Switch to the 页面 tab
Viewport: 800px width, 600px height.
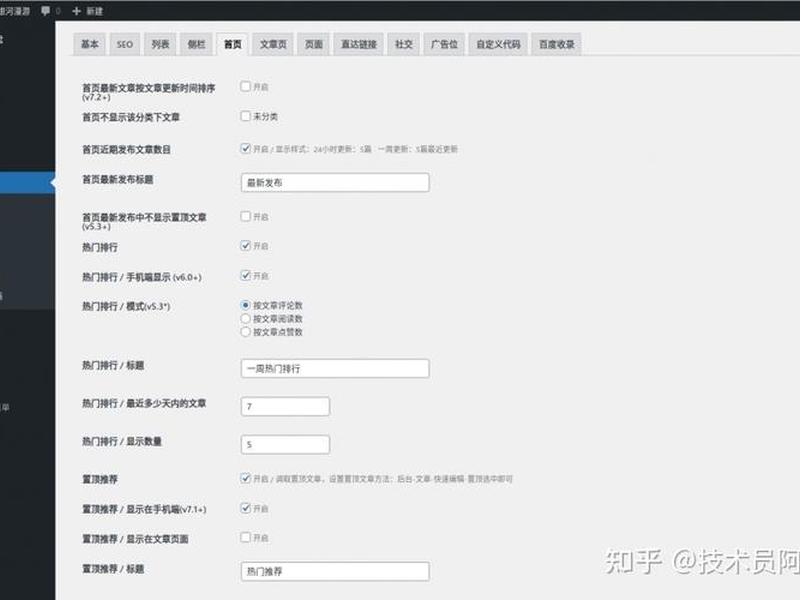pos(314,44)
